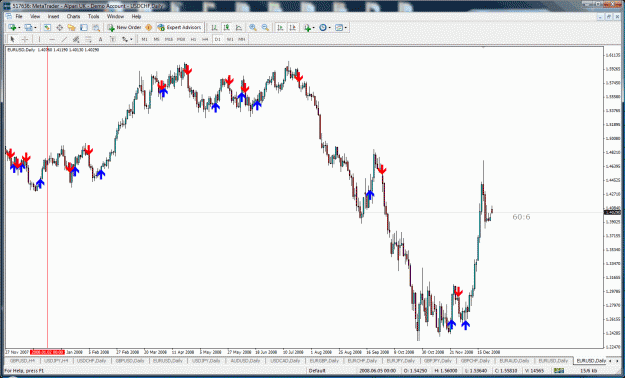This screenshot has height=378, width=625.
Task: Open the Insert menu
Action: 53,16
